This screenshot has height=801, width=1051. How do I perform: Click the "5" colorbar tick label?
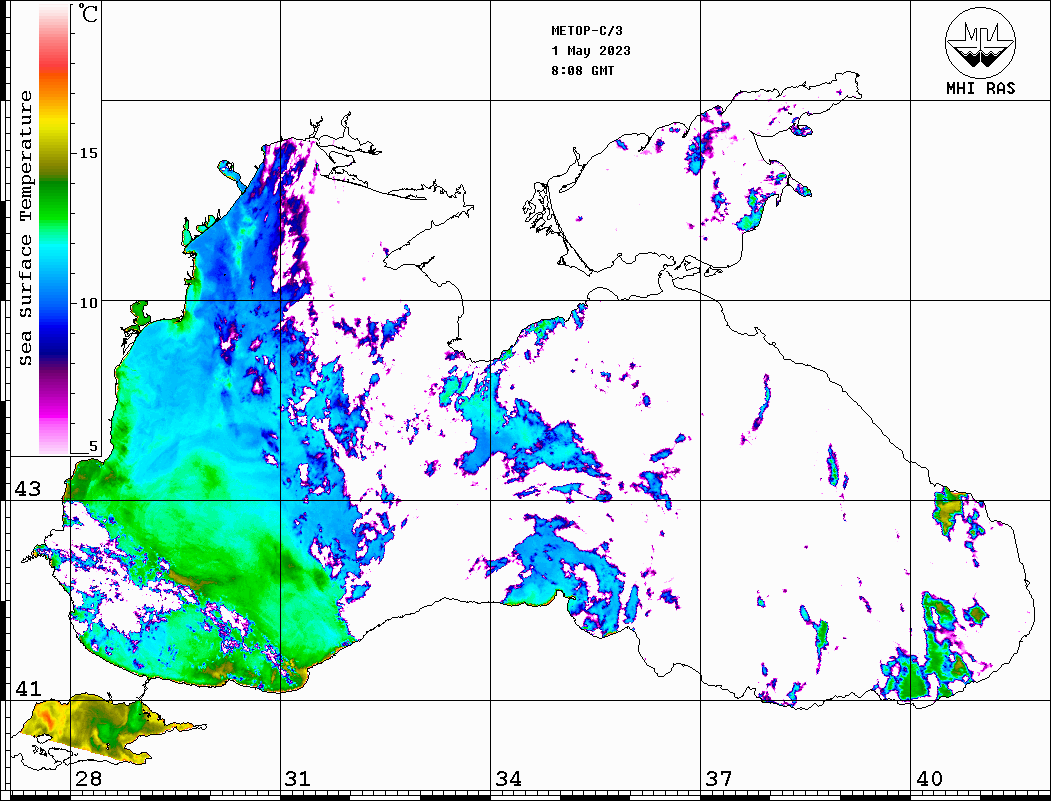[93, 446]
